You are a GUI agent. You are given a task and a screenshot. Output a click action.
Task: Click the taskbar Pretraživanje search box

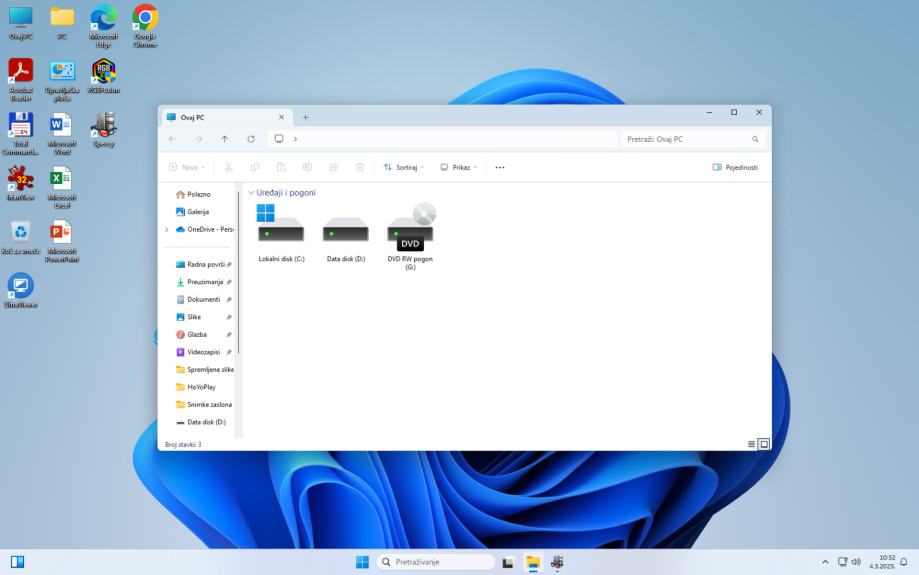click(435, 562)
